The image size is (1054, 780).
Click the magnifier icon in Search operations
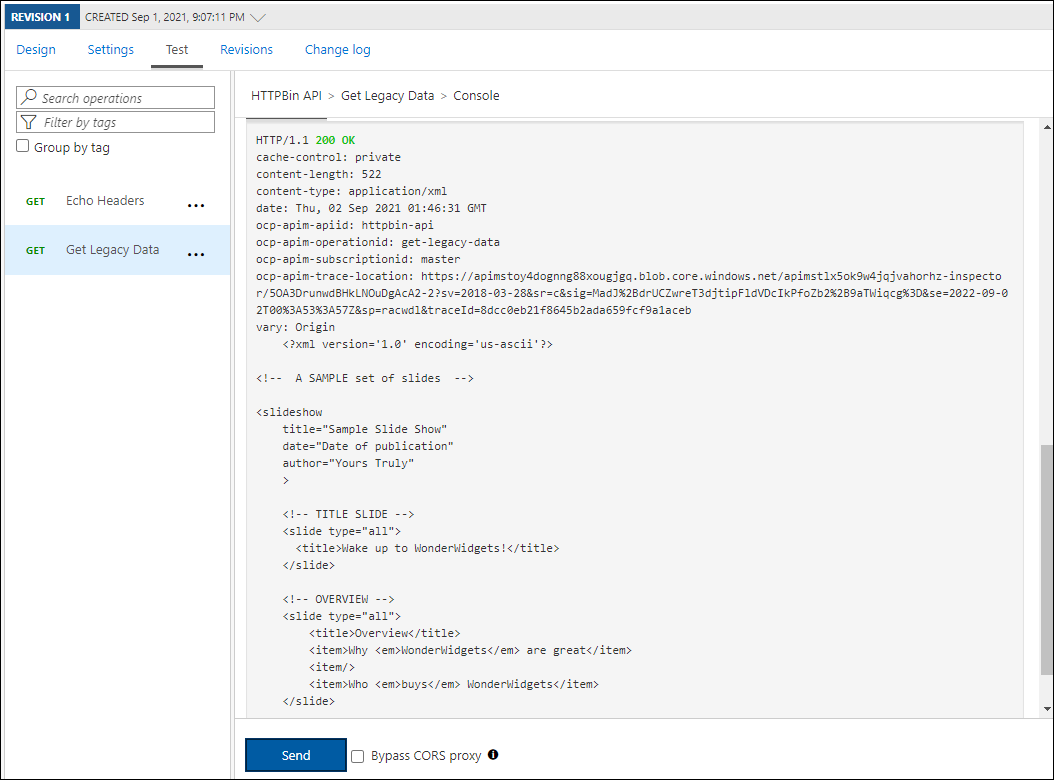click(x=29, y=98)
